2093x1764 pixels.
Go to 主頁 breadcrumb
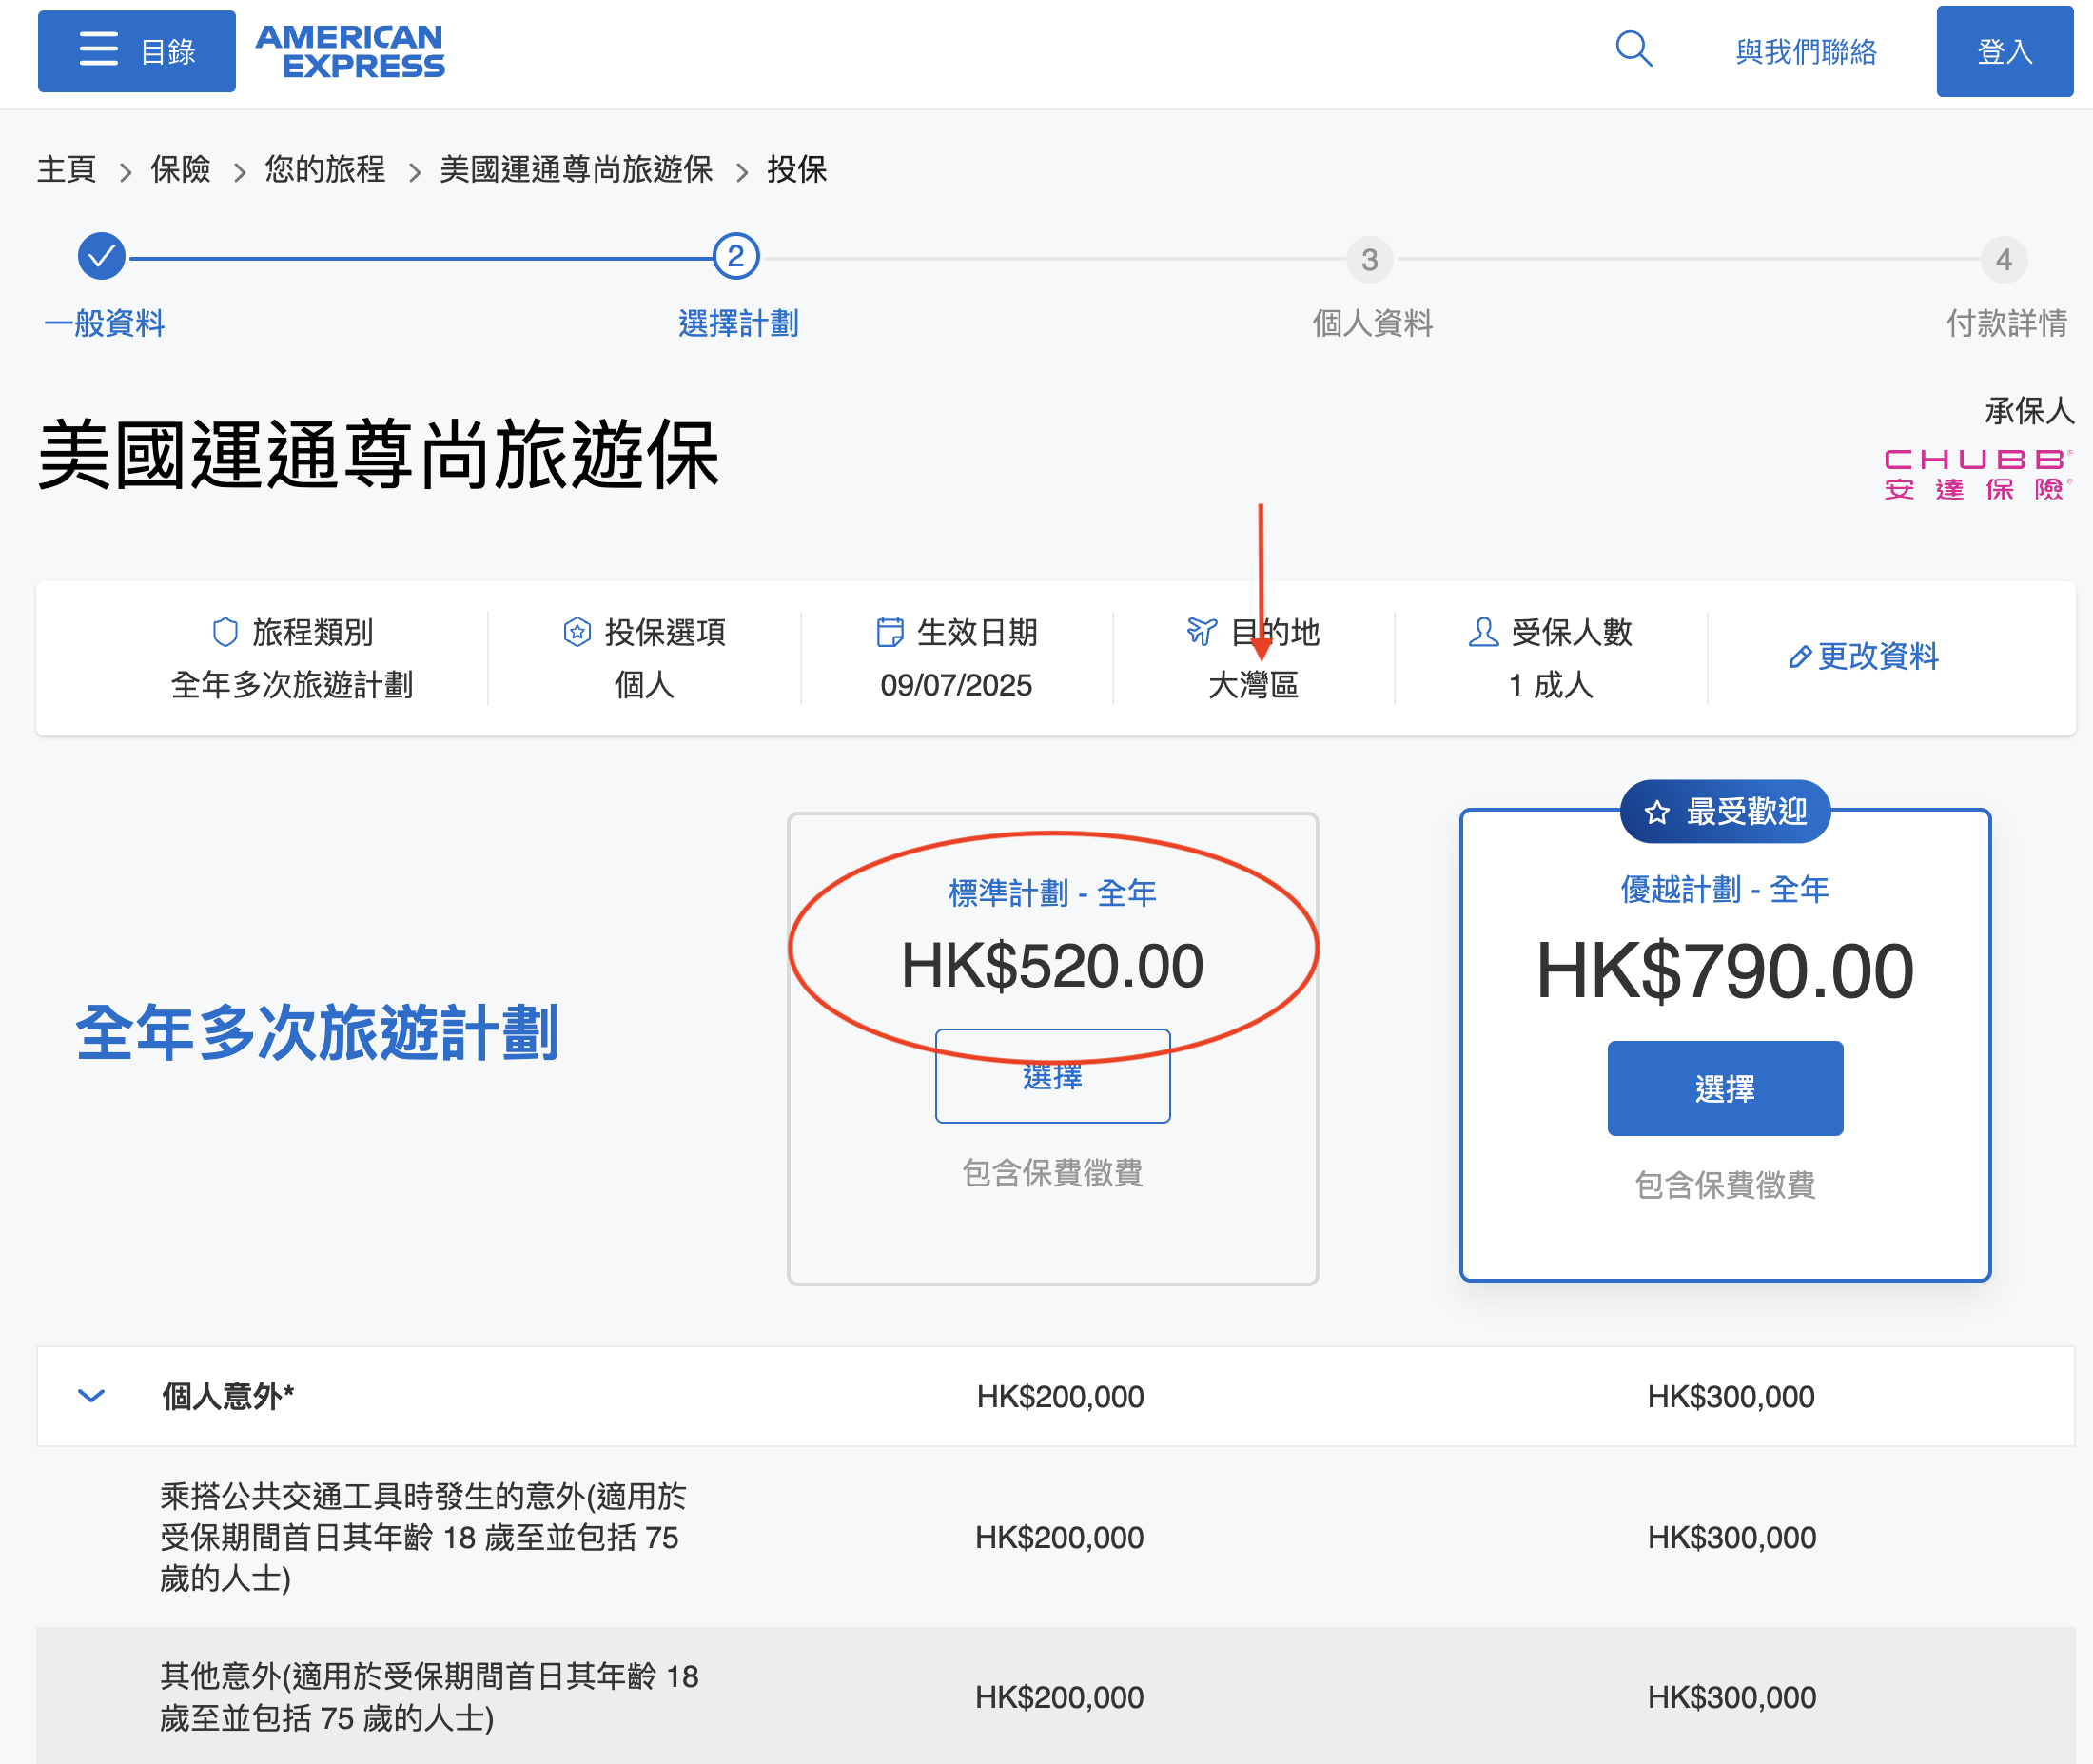[x=67, y=169]
